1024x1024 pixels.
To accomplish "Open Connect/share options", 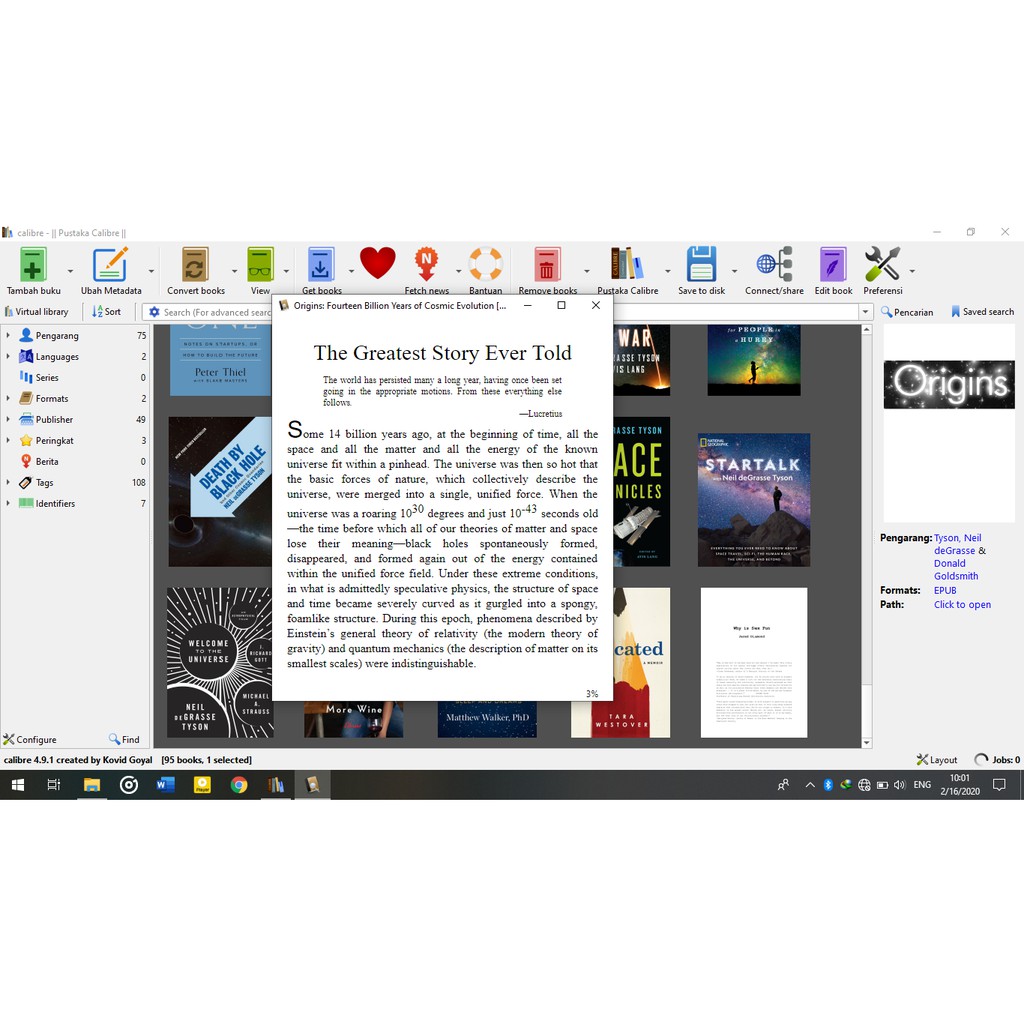I will point(774,266).
